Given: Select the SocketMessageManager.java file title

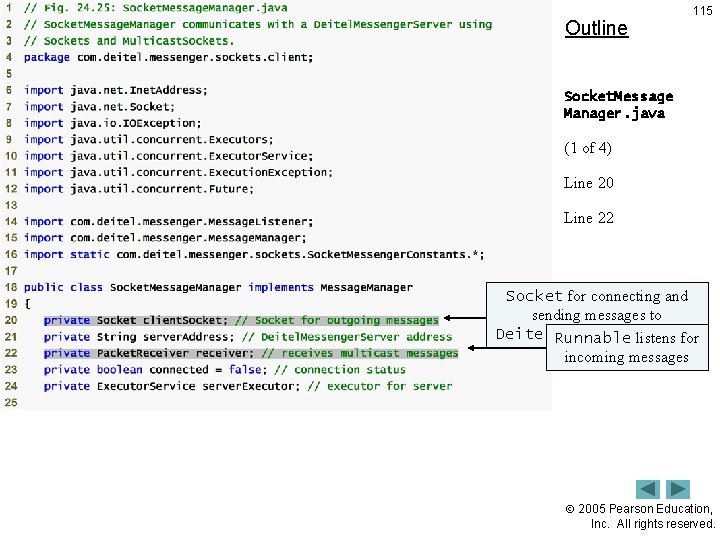Looking at the screenshot, I should (x=618, y=105).
